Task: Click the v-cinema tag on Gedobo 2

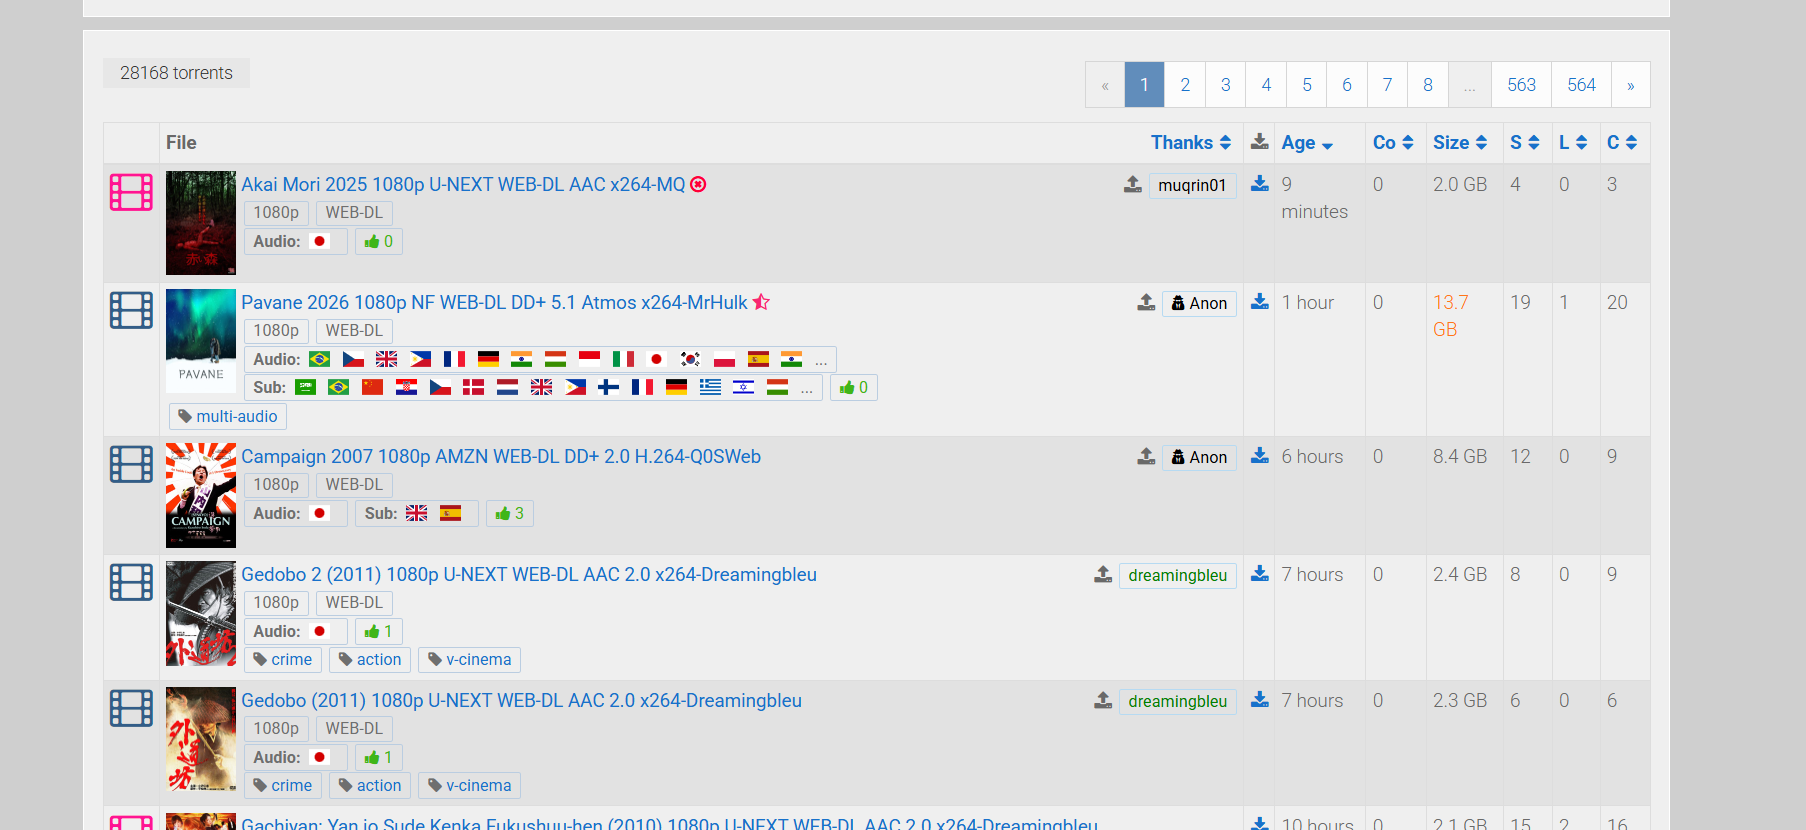Action: pos(469,659)
